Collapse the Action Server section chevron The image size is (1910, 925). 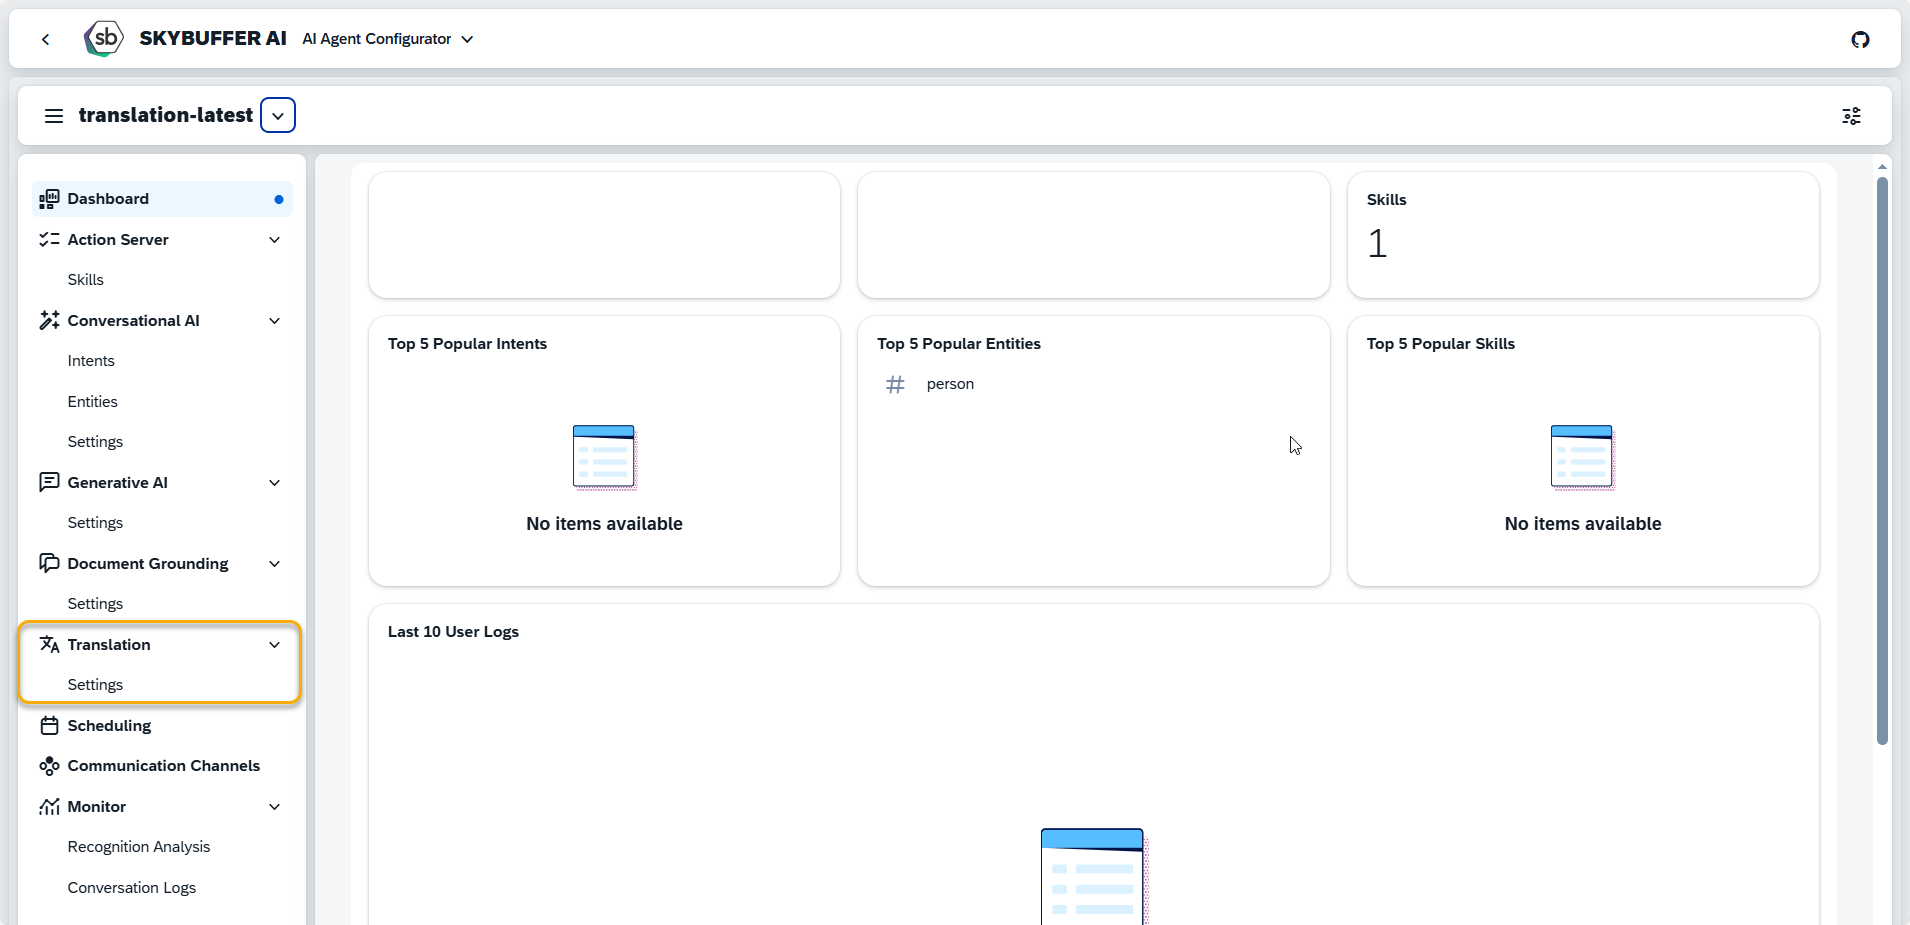(275, 240)
